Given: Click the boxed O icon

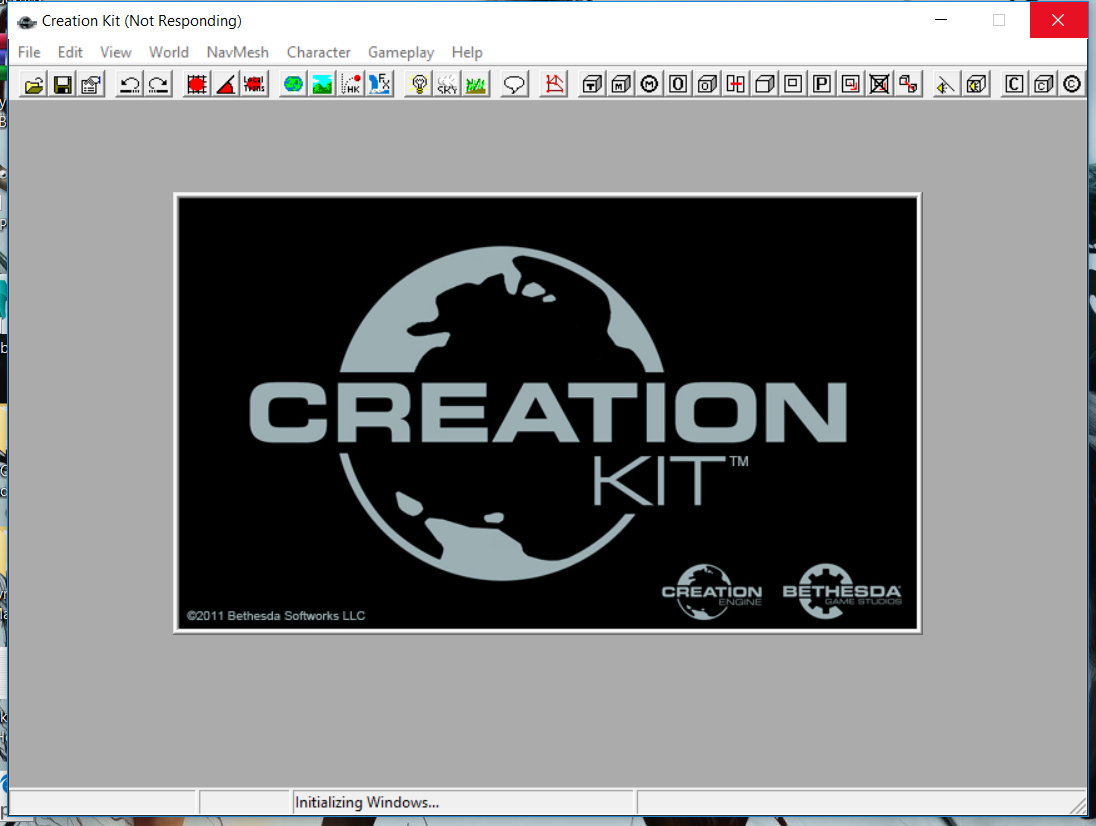Looking at the screenshot, I should (x=678, y=85).
